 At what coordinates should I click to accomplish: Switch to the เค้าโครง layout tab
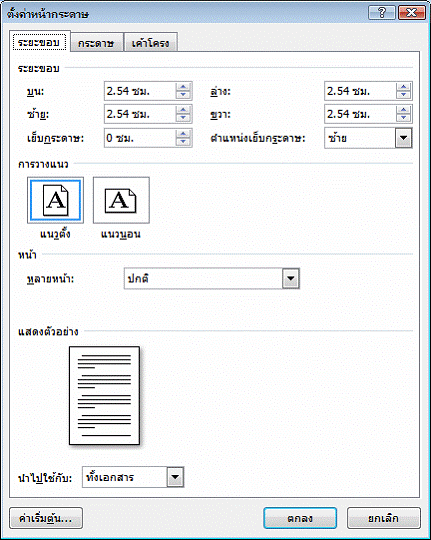(x=151, y=43)
